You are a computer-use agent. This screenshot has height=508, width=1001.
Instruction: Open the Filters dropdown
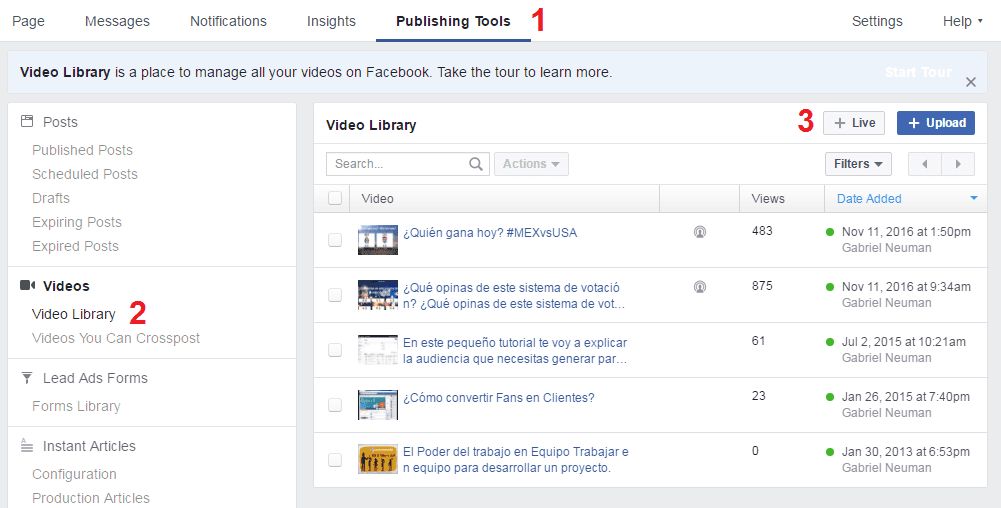pos(858,164)
